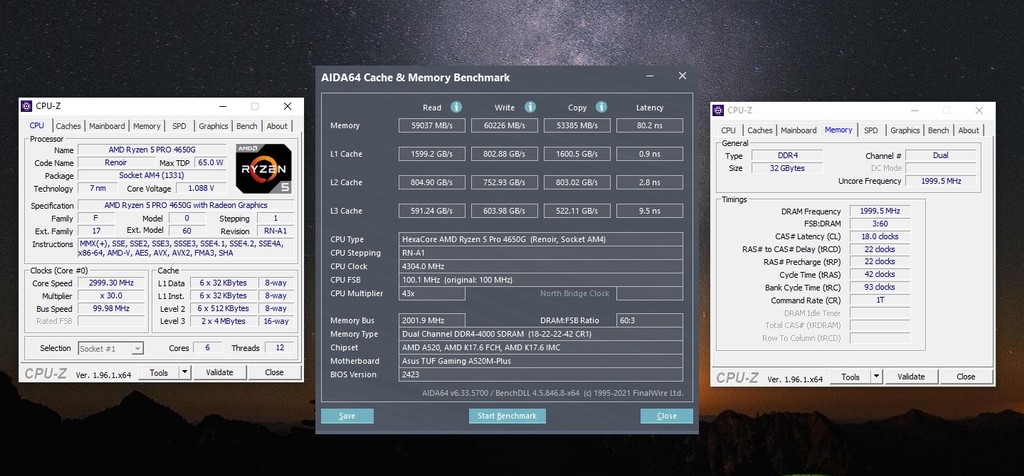Click the Write info icon in AIDA64
This screenshot has width=1024, height=476.
530,107
